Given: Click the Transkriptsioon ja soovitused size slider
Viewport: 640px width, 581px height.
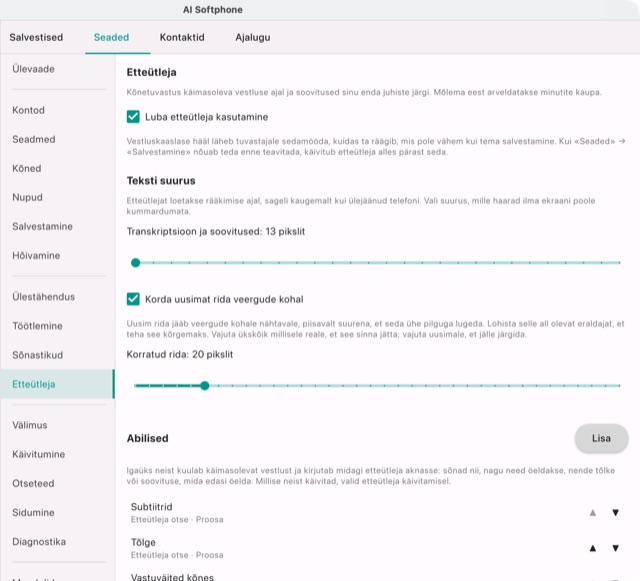Looking at the screenshot, I should [378, 263].
